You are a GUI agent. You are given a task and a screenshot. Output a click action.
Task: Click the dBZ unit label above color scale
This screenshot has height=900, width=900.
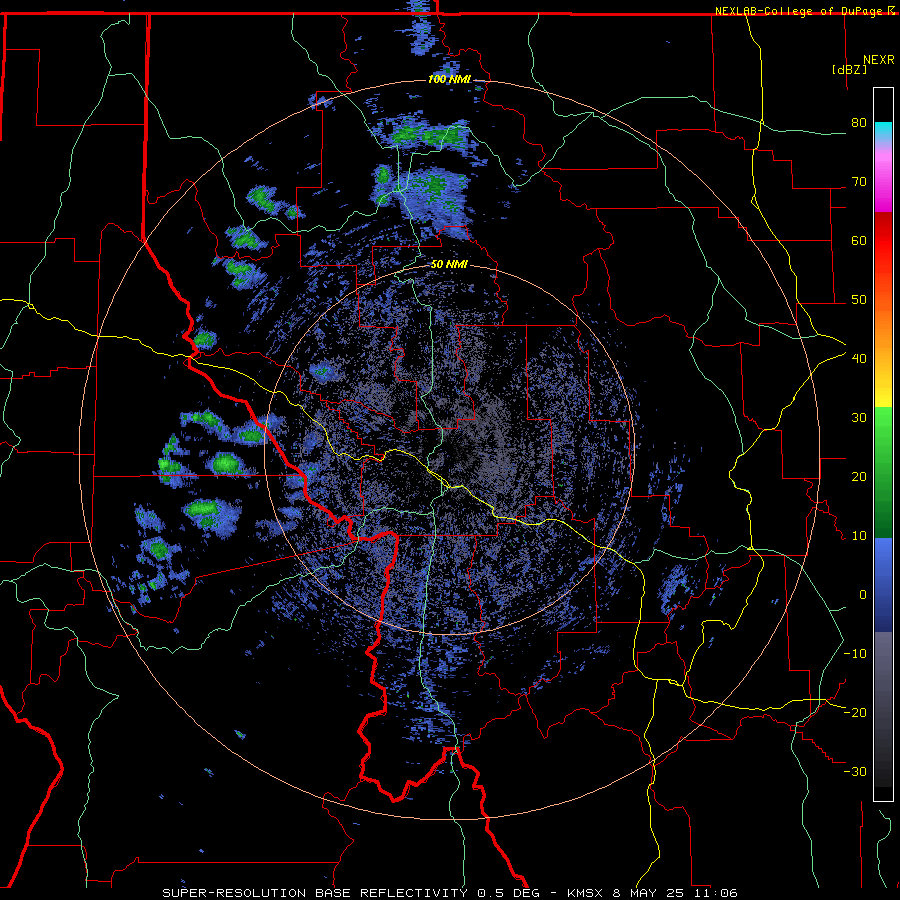point(849,69)
